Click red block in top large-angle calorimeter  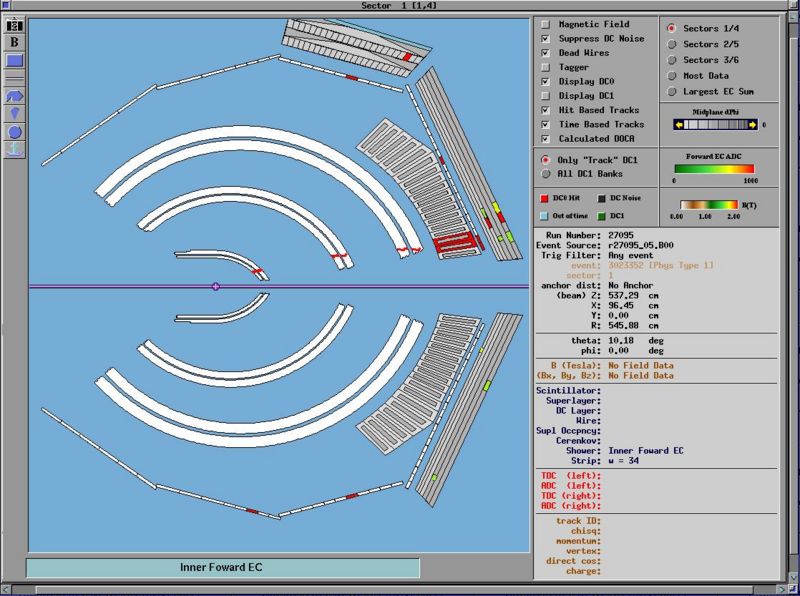point(408,57)
